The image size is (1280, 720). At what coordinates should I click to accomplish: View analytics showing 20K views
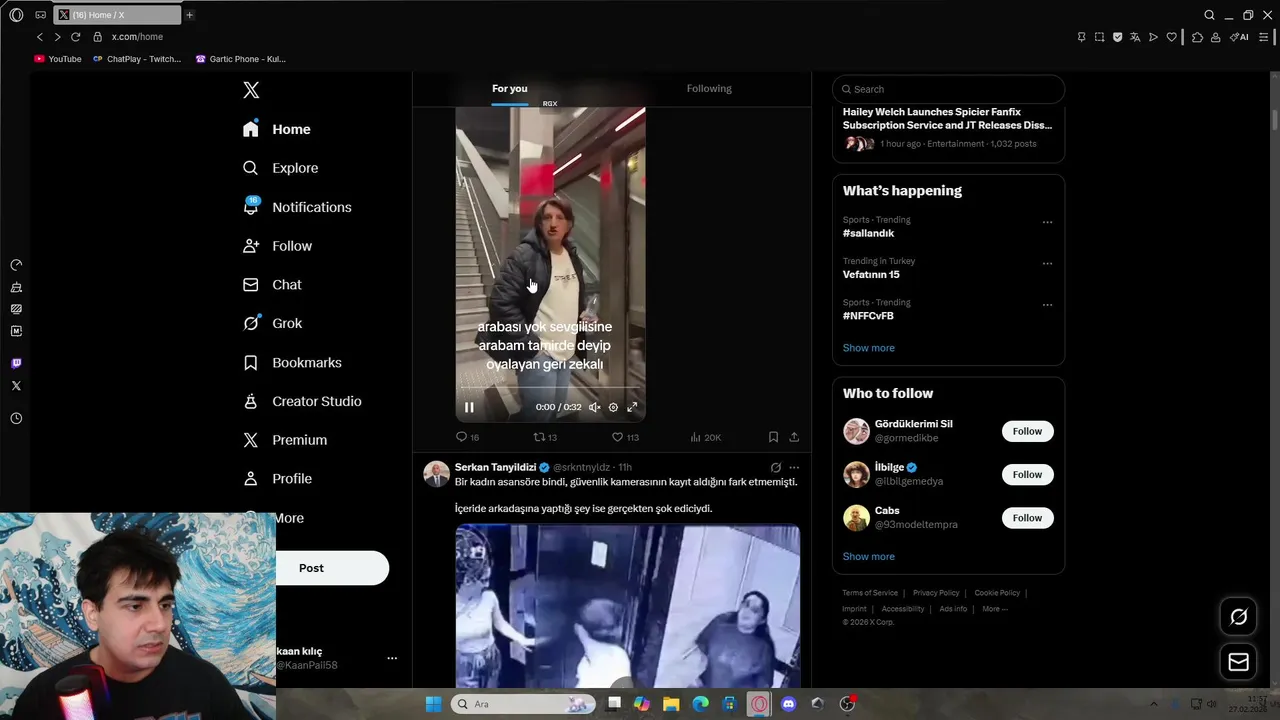pyautogui.click(x=705, y=437)
